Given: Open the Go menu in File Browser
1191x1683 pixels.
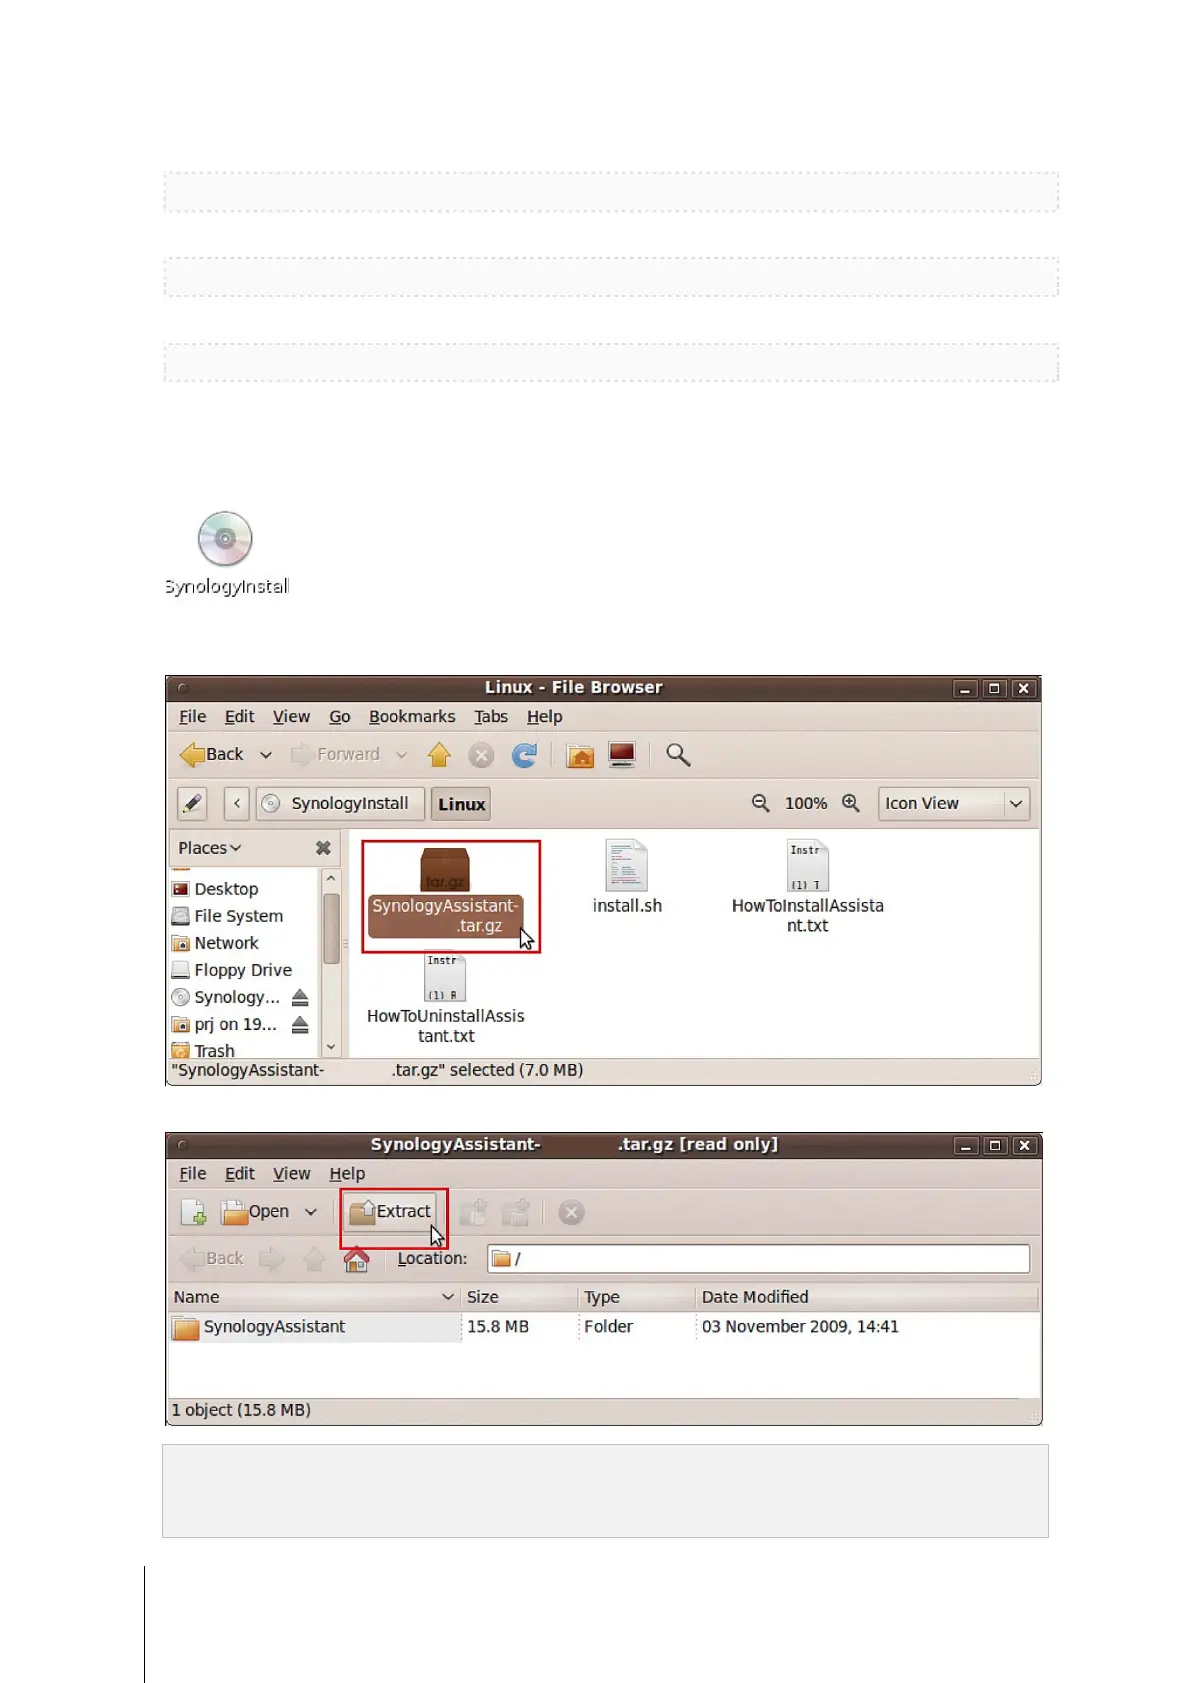Looking at the screenshot, I should click(340, 717).
